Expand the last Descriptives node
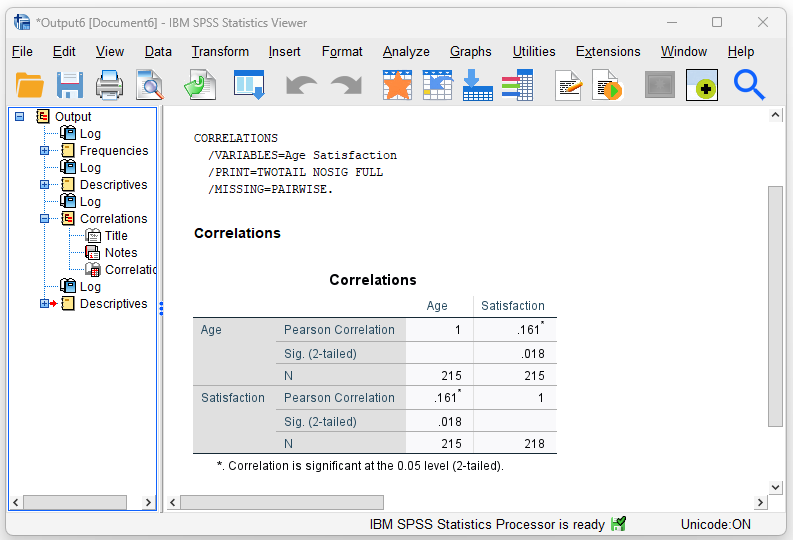This screenshot has width=793, height=540. point(45,303)
